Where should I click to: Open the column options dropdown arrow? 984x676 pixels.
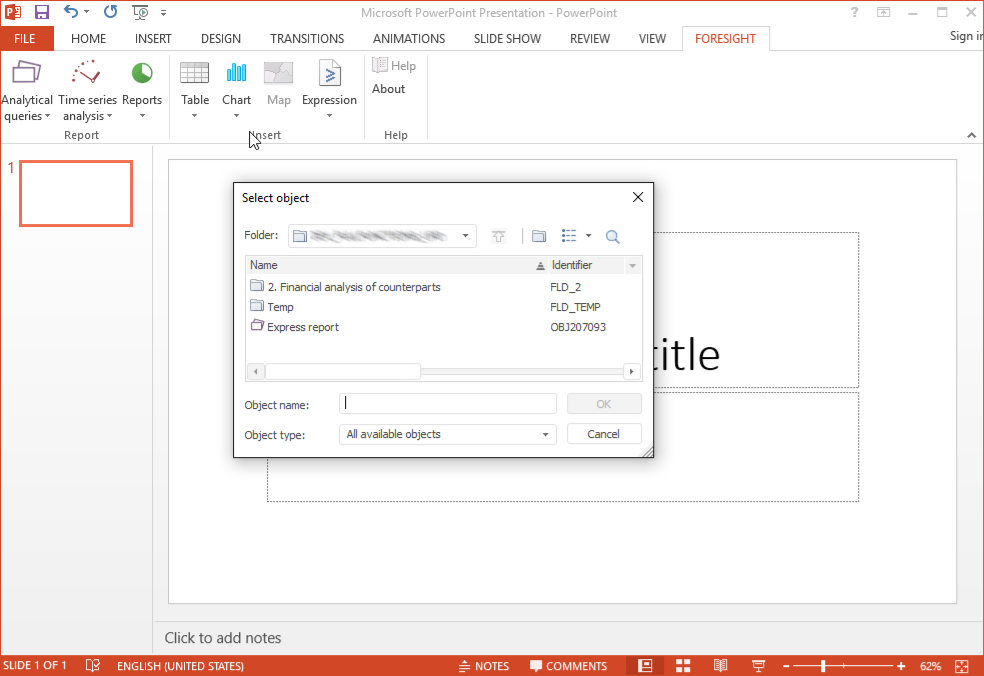[633, 266]
